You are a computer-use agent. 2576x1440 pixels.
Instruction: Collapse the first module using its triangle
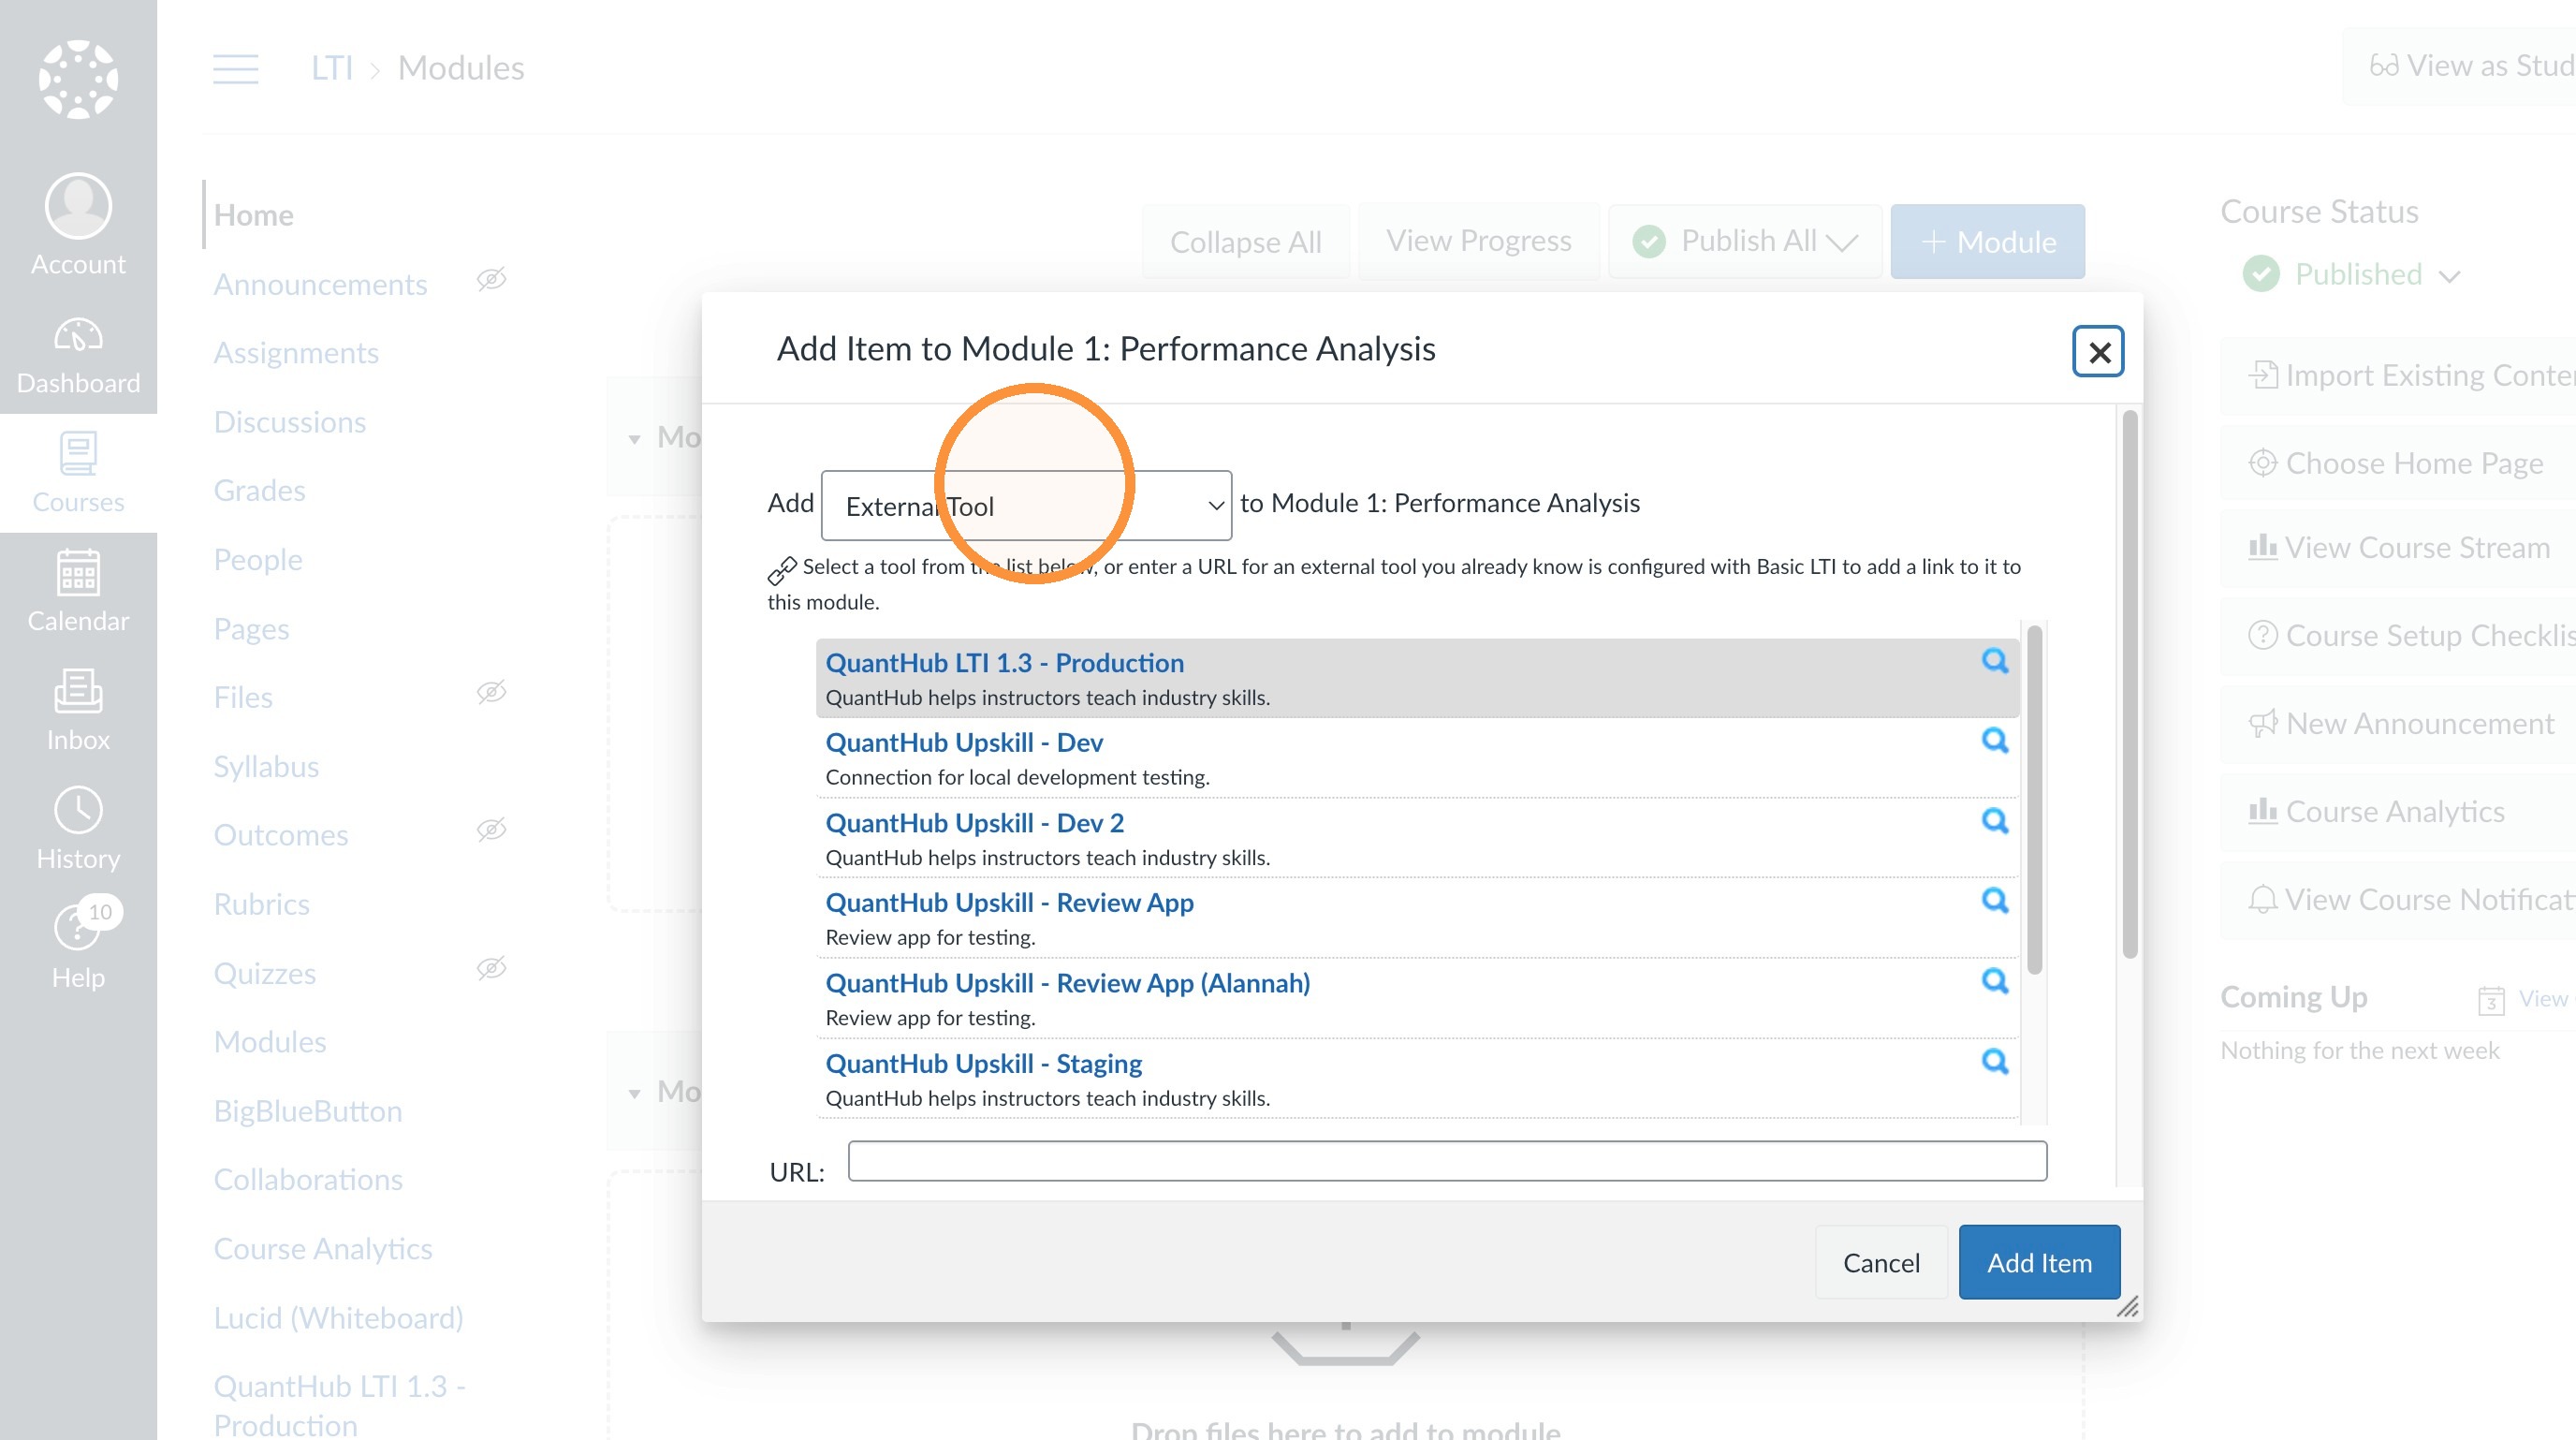point(634,439)
